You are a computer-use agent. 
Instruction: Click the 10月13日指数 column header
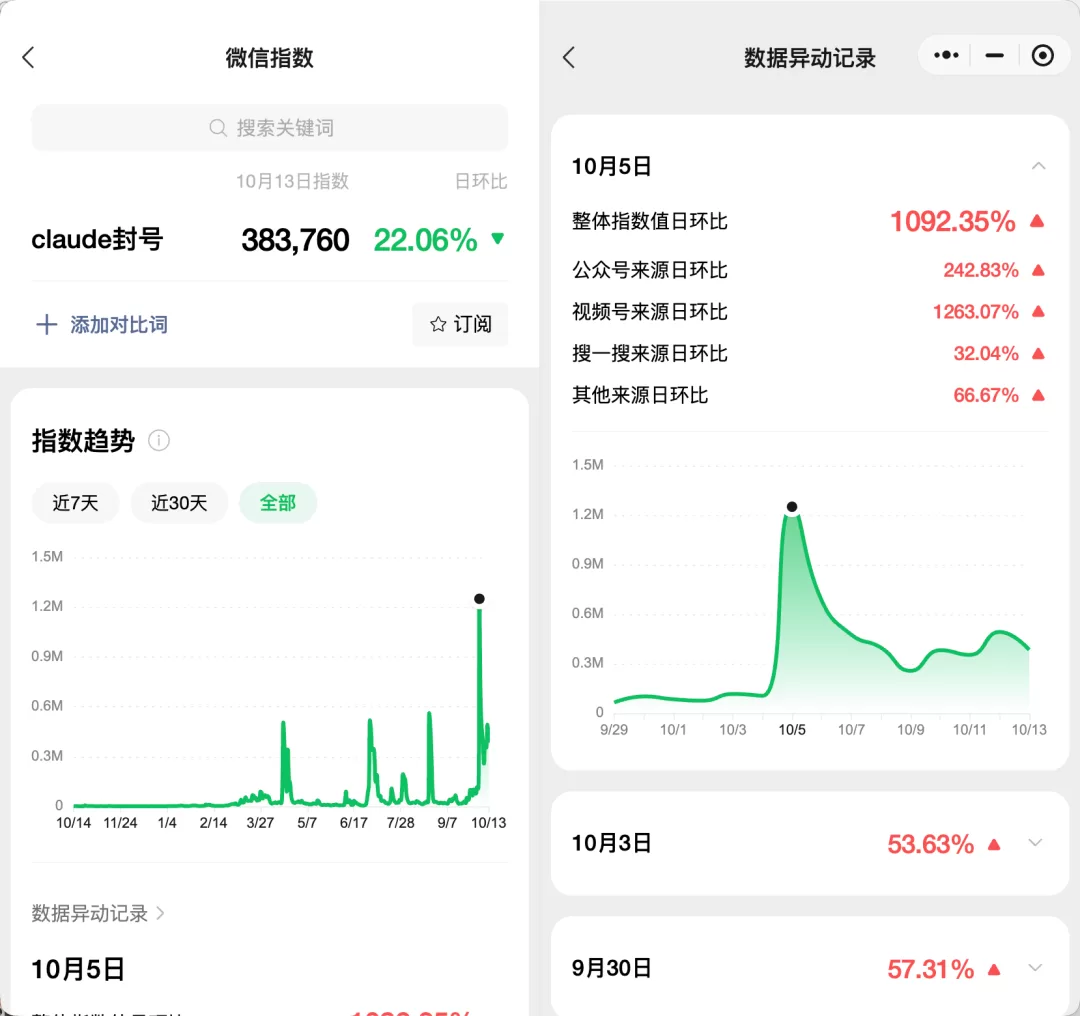pyautogui.click(x=293, y=181)
